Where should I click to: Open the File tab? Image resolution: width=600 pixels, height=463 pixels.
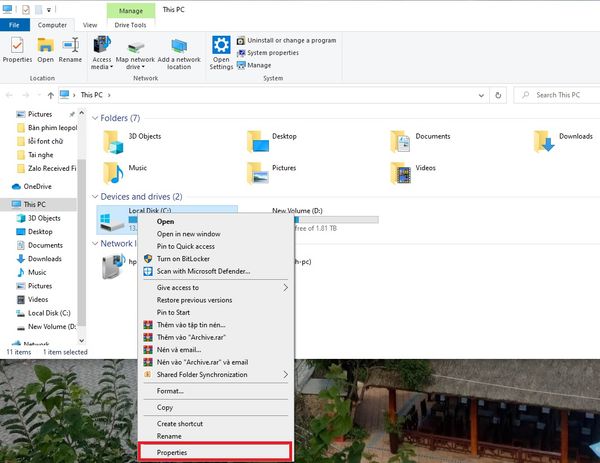[x=15, y=25]
